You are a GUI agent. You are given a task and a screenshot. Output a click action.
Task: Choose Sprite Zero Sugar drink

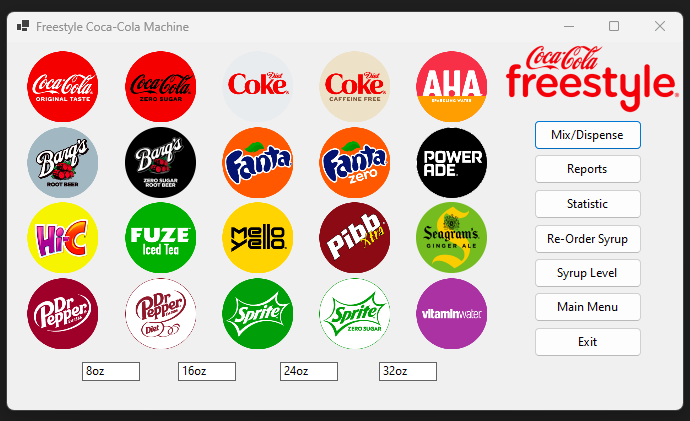(x=355, y=313)
